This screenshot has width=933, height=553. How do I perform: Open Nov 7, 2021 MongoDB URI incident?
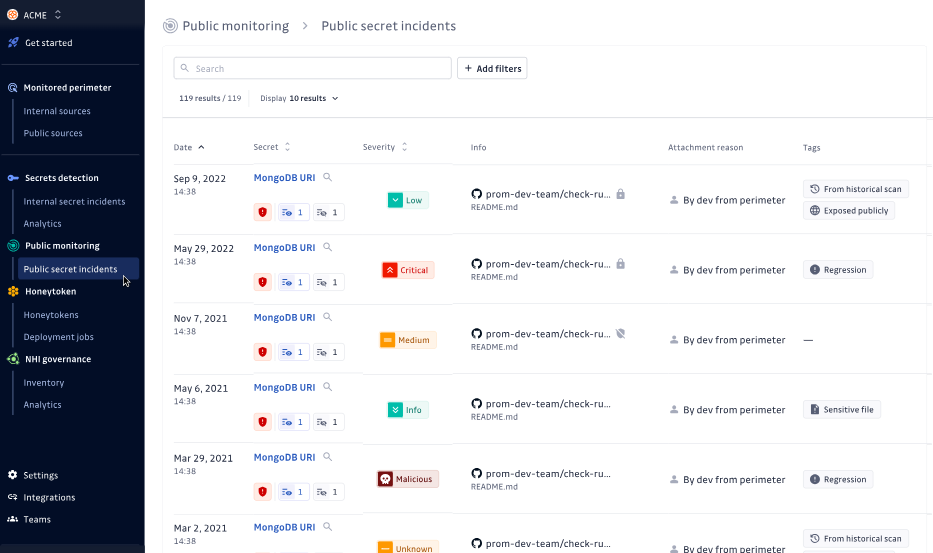pos(284,318)
